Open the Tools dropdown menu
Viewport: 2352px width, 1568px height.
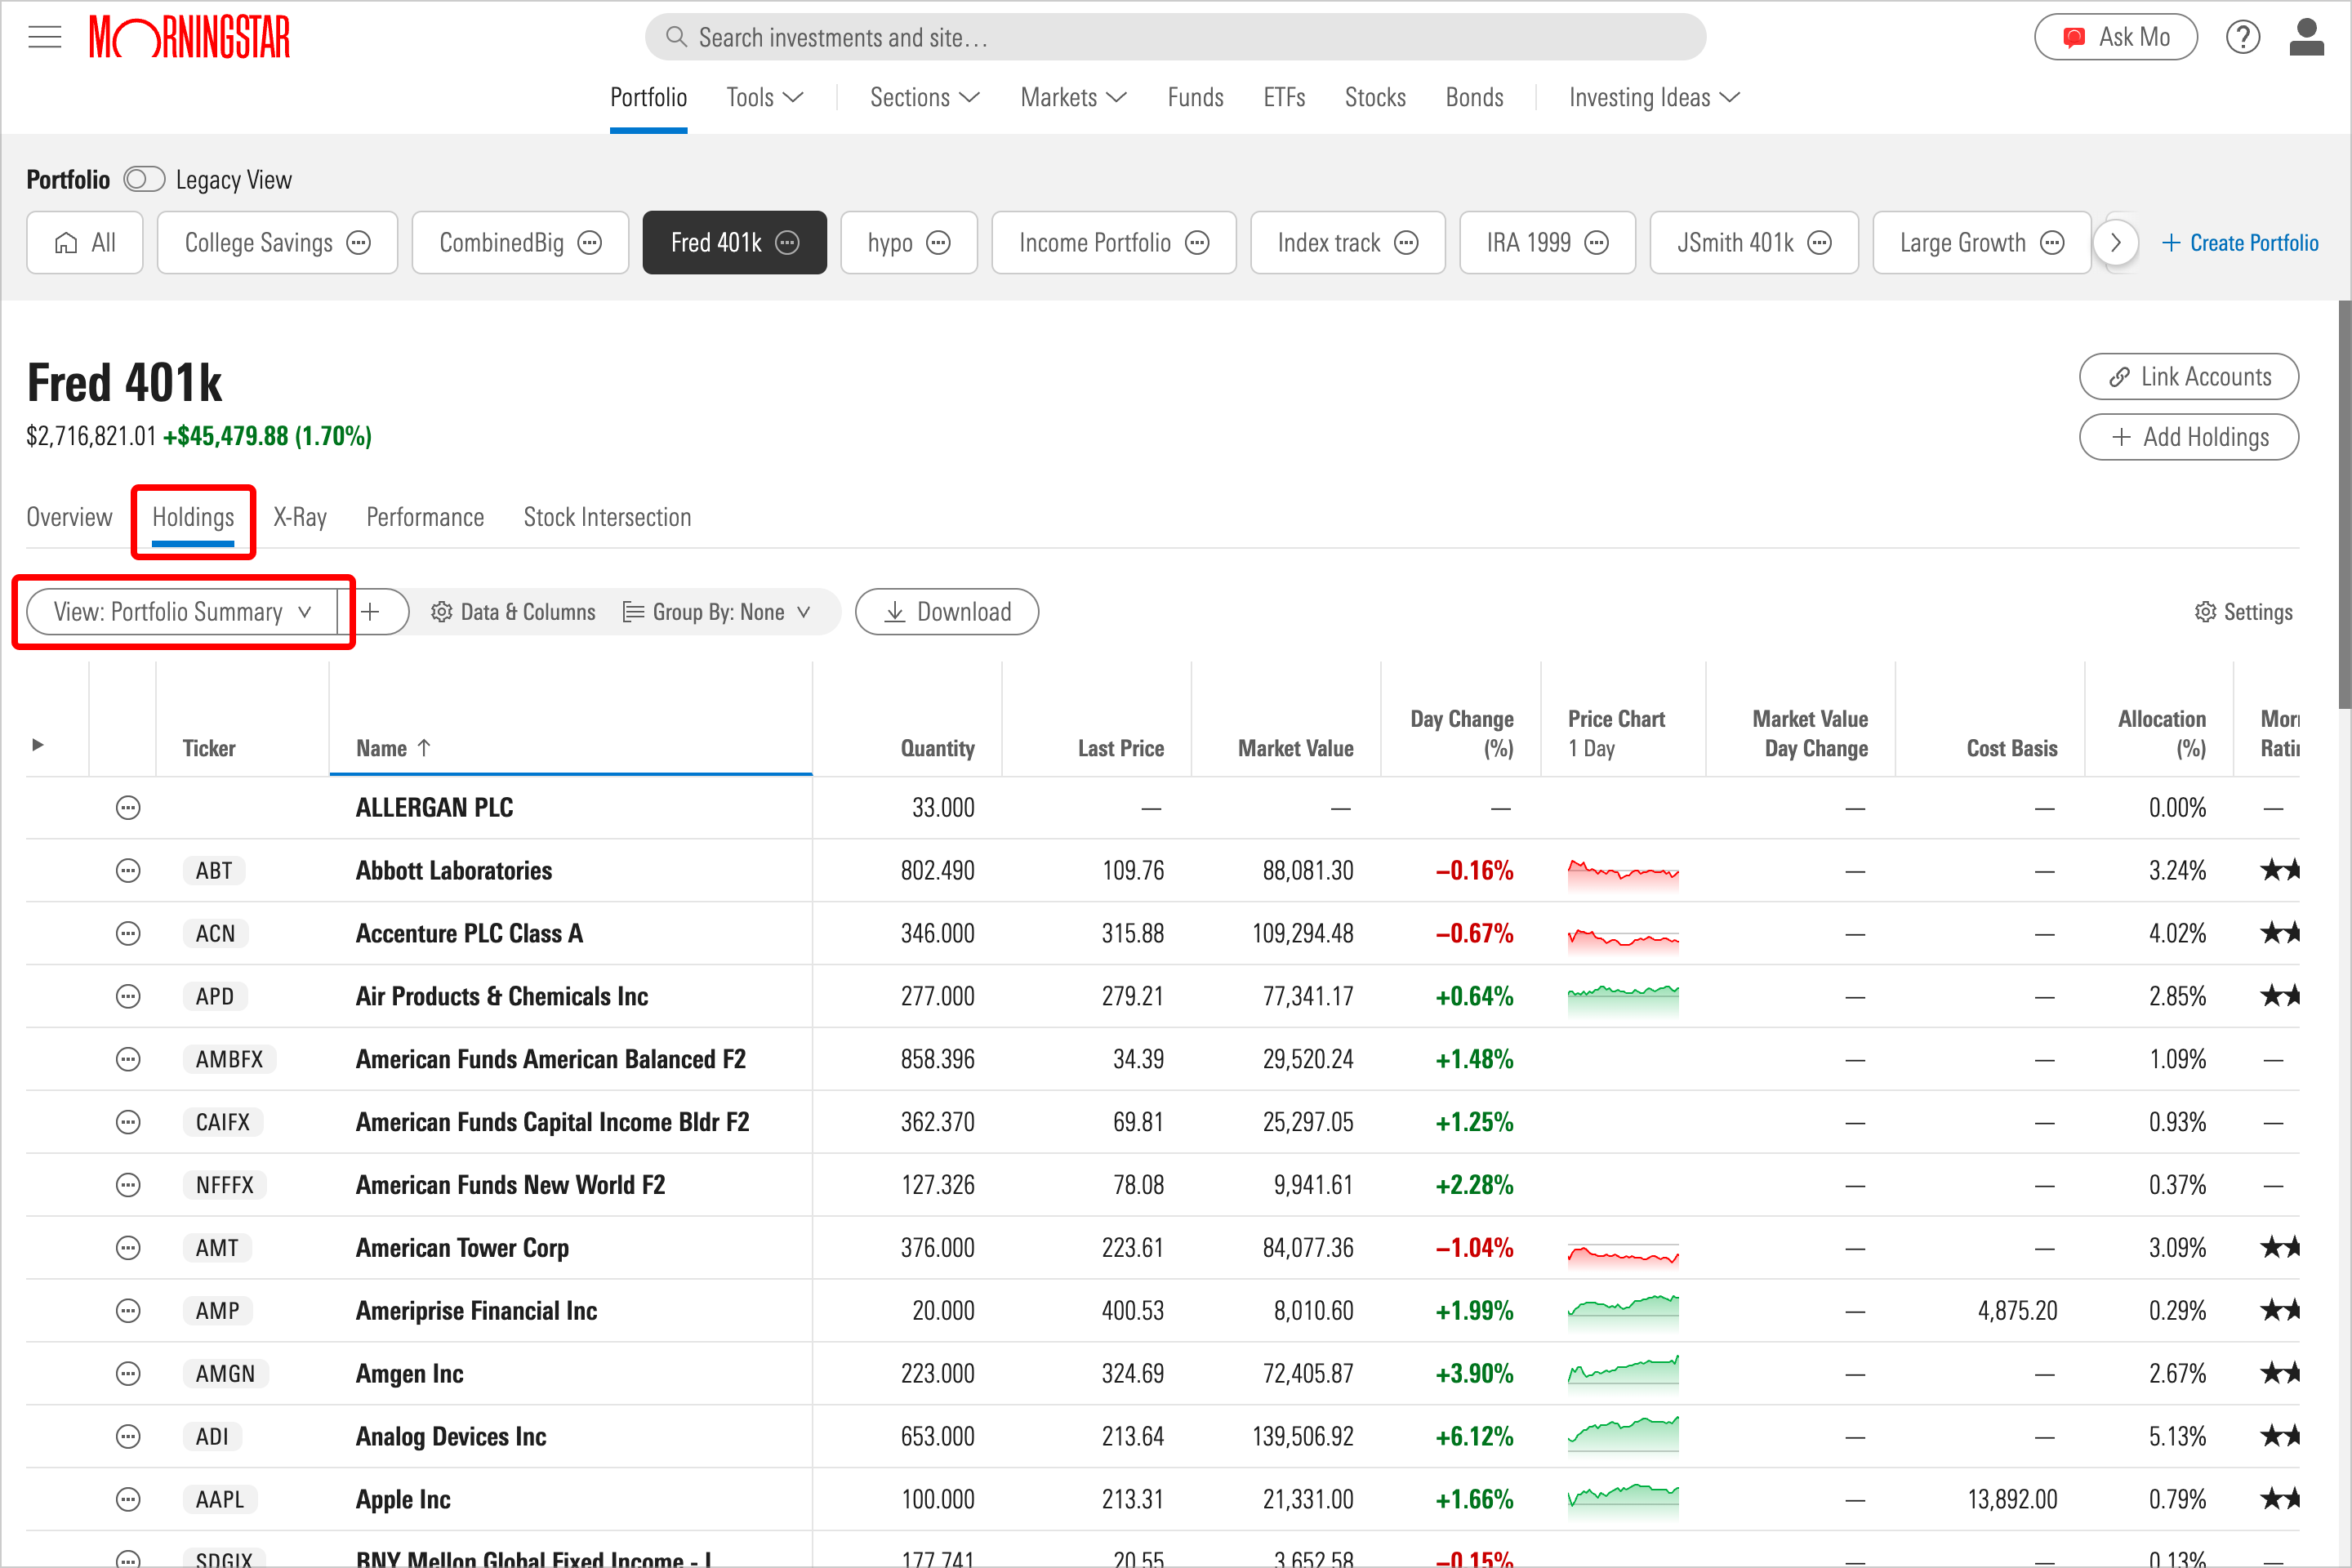(765, 98)
